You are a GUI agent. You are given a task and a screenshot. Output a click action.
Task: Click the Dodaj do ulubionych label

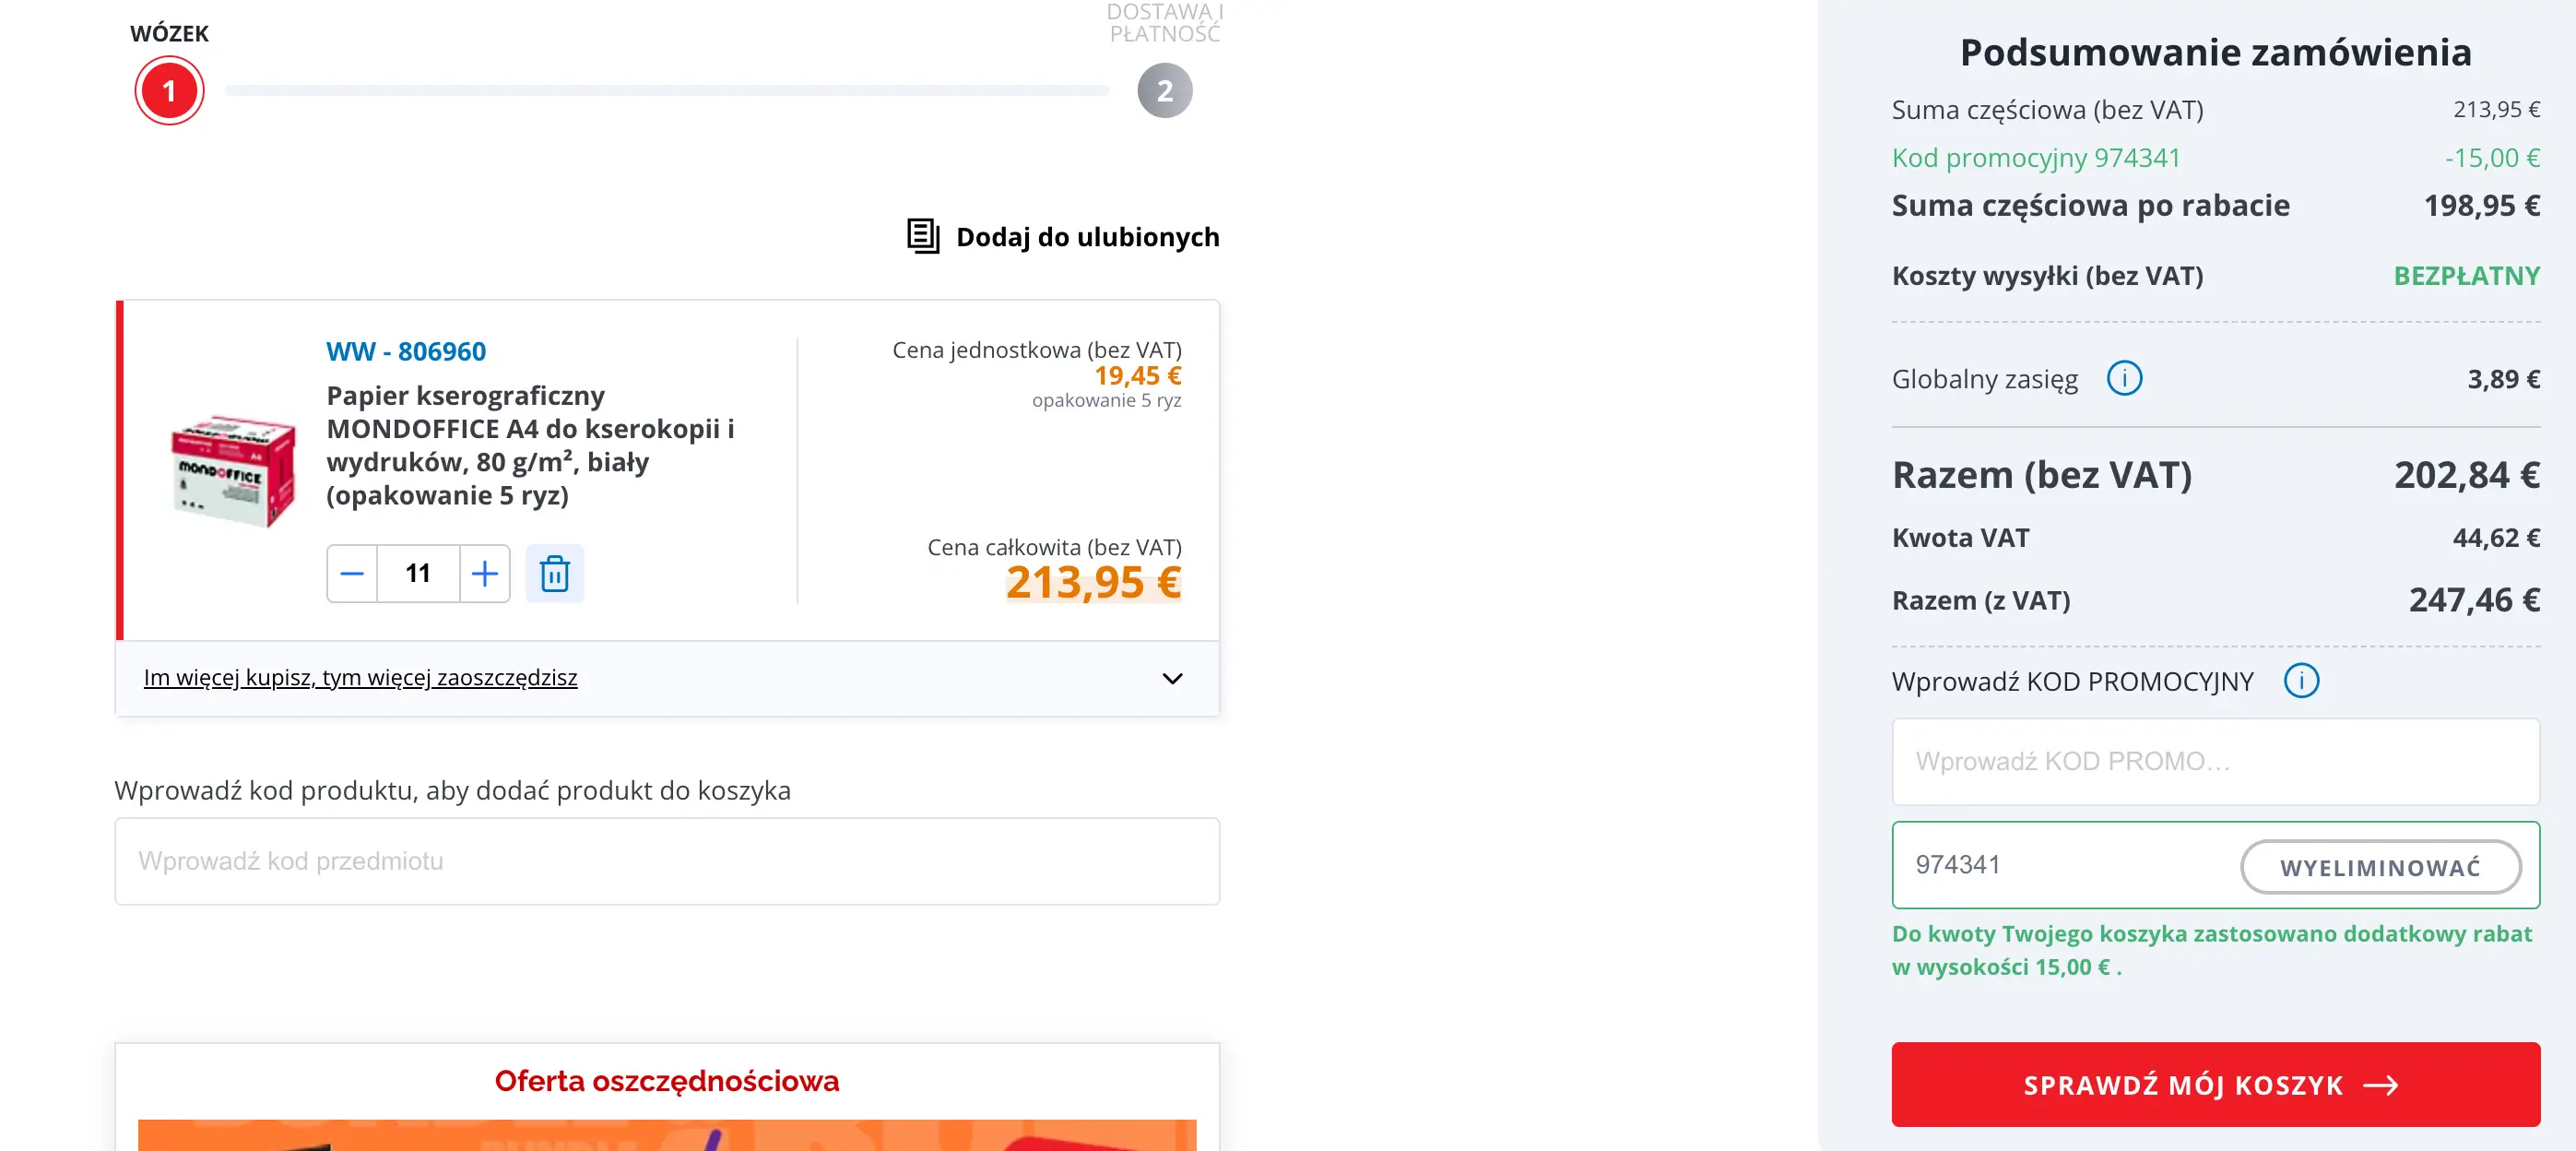pyautogui.click(x=1087, y=237)
